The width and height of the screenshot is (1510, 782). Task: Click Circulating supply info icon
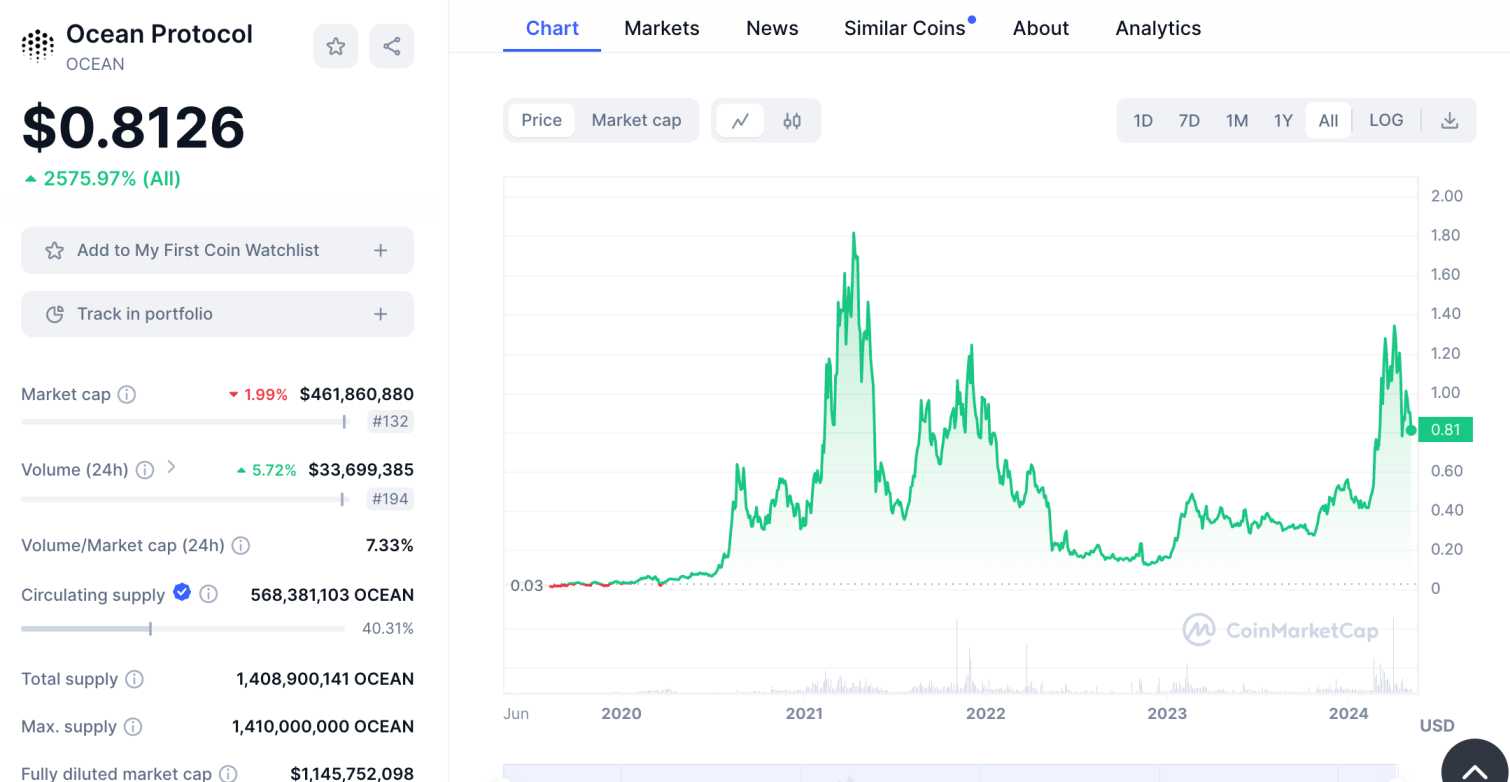(208, 594)
